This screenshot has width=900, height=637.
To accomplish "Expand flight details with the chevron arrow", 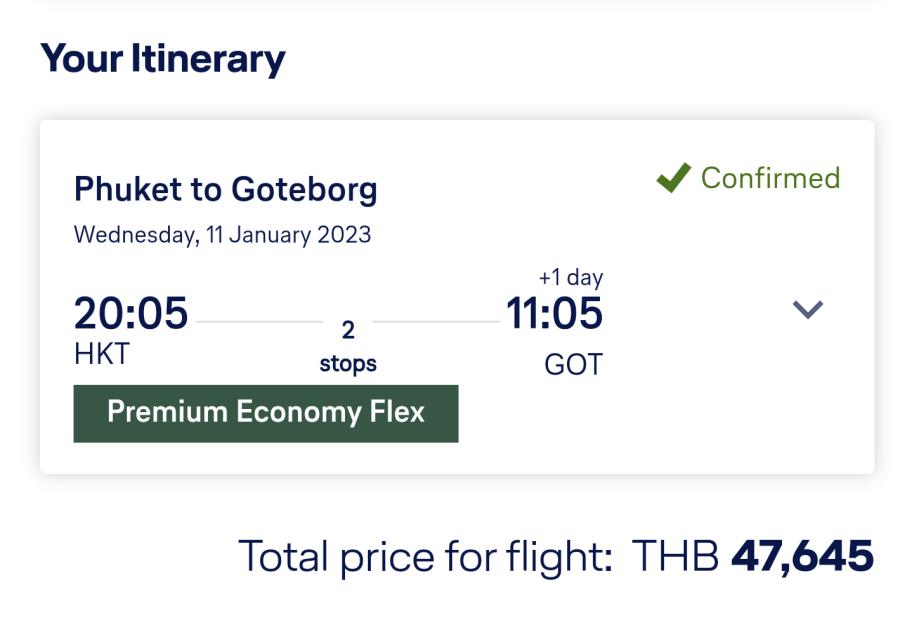I will [807, 310].
